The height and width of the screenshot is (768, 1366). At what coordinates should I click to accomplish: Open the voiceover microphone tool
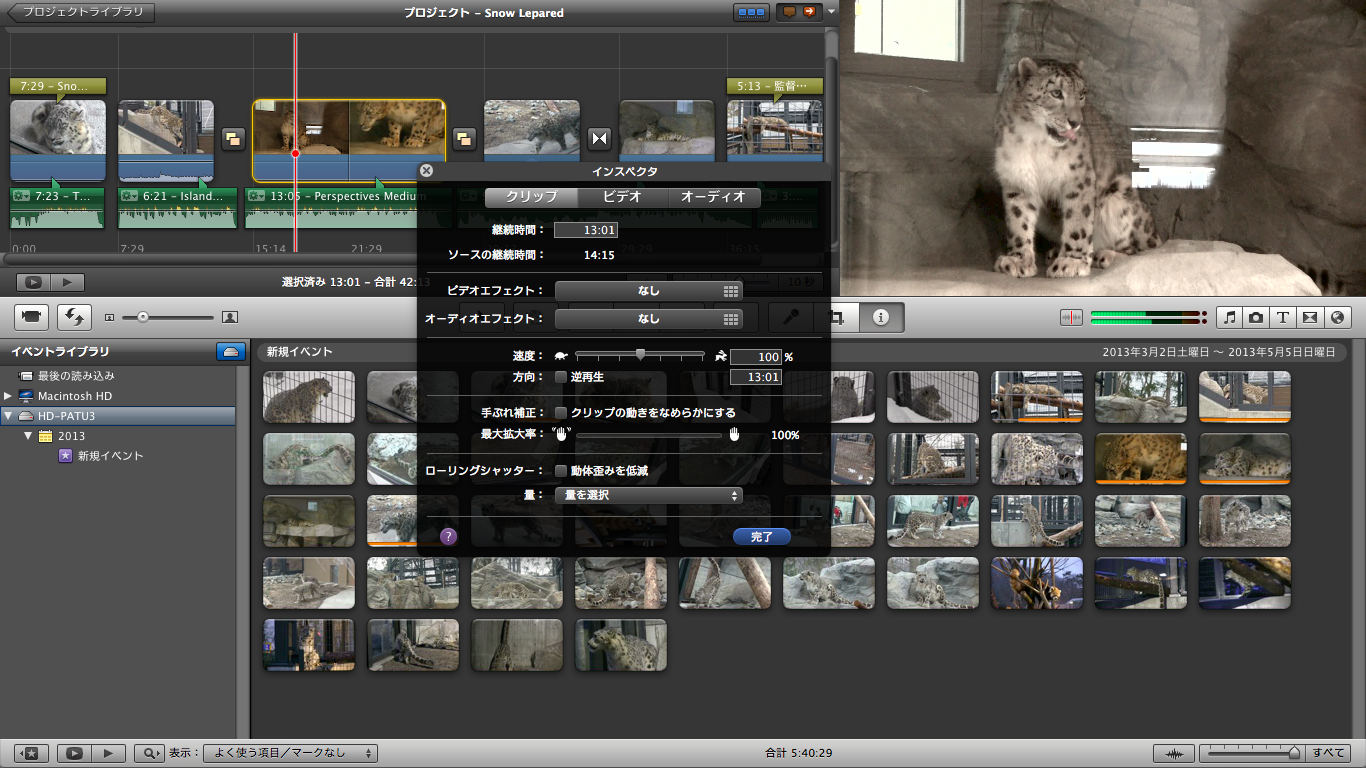(x=790, y=317)
